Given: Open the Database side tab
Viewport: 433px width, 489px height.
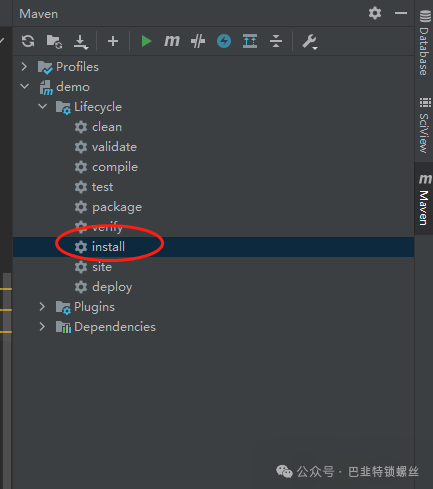Looking at the screenshot, I should click(424, 43).
